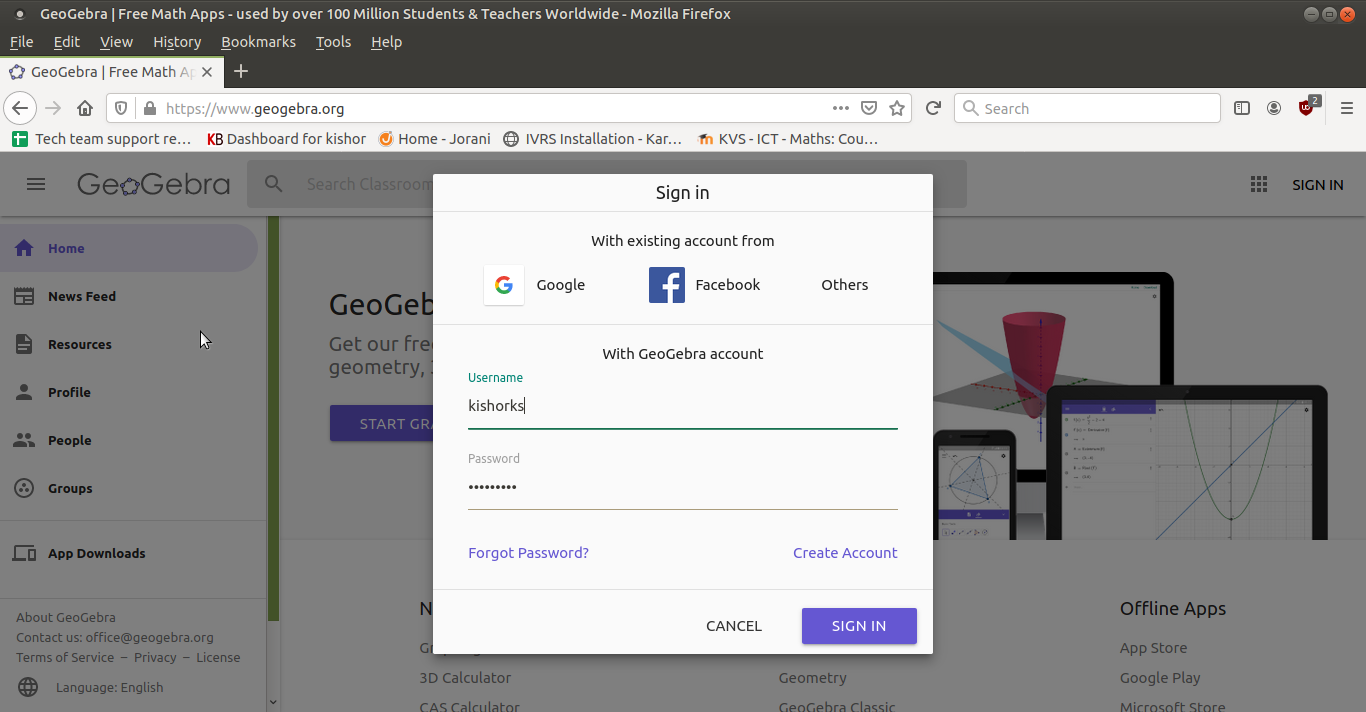Open the File menu
This screenshot has height=712, width=1366.
pyautogui.click(x=21, y=42)
